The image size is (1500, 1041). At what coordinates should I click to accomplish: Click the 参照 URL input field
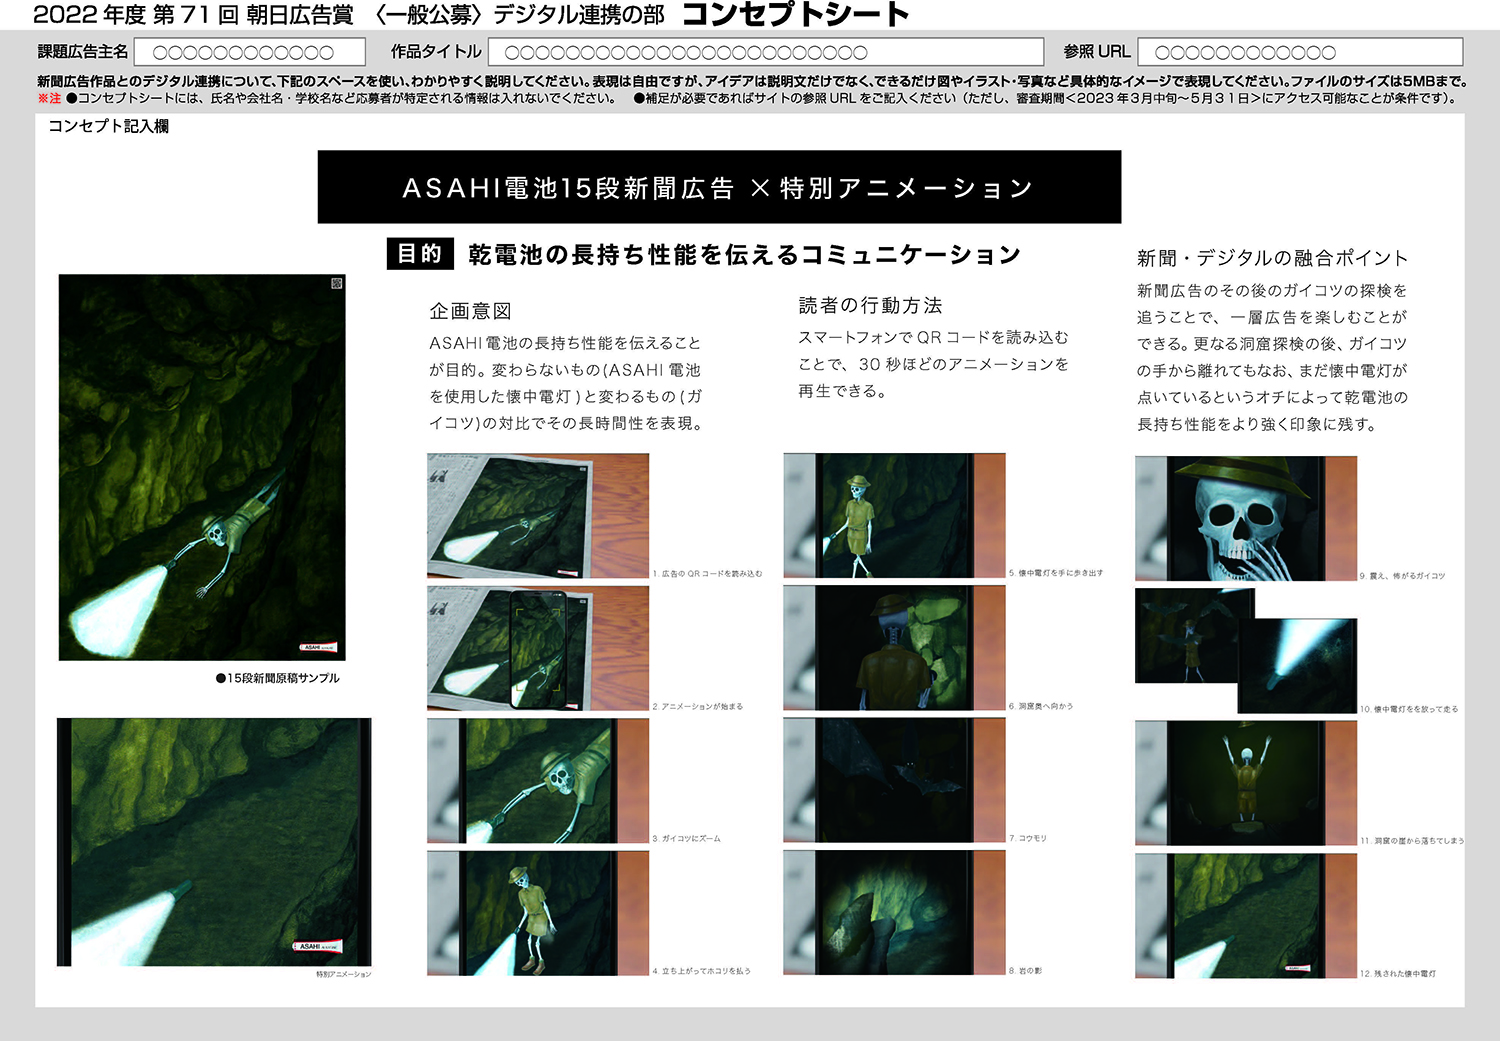(1300, 52)
